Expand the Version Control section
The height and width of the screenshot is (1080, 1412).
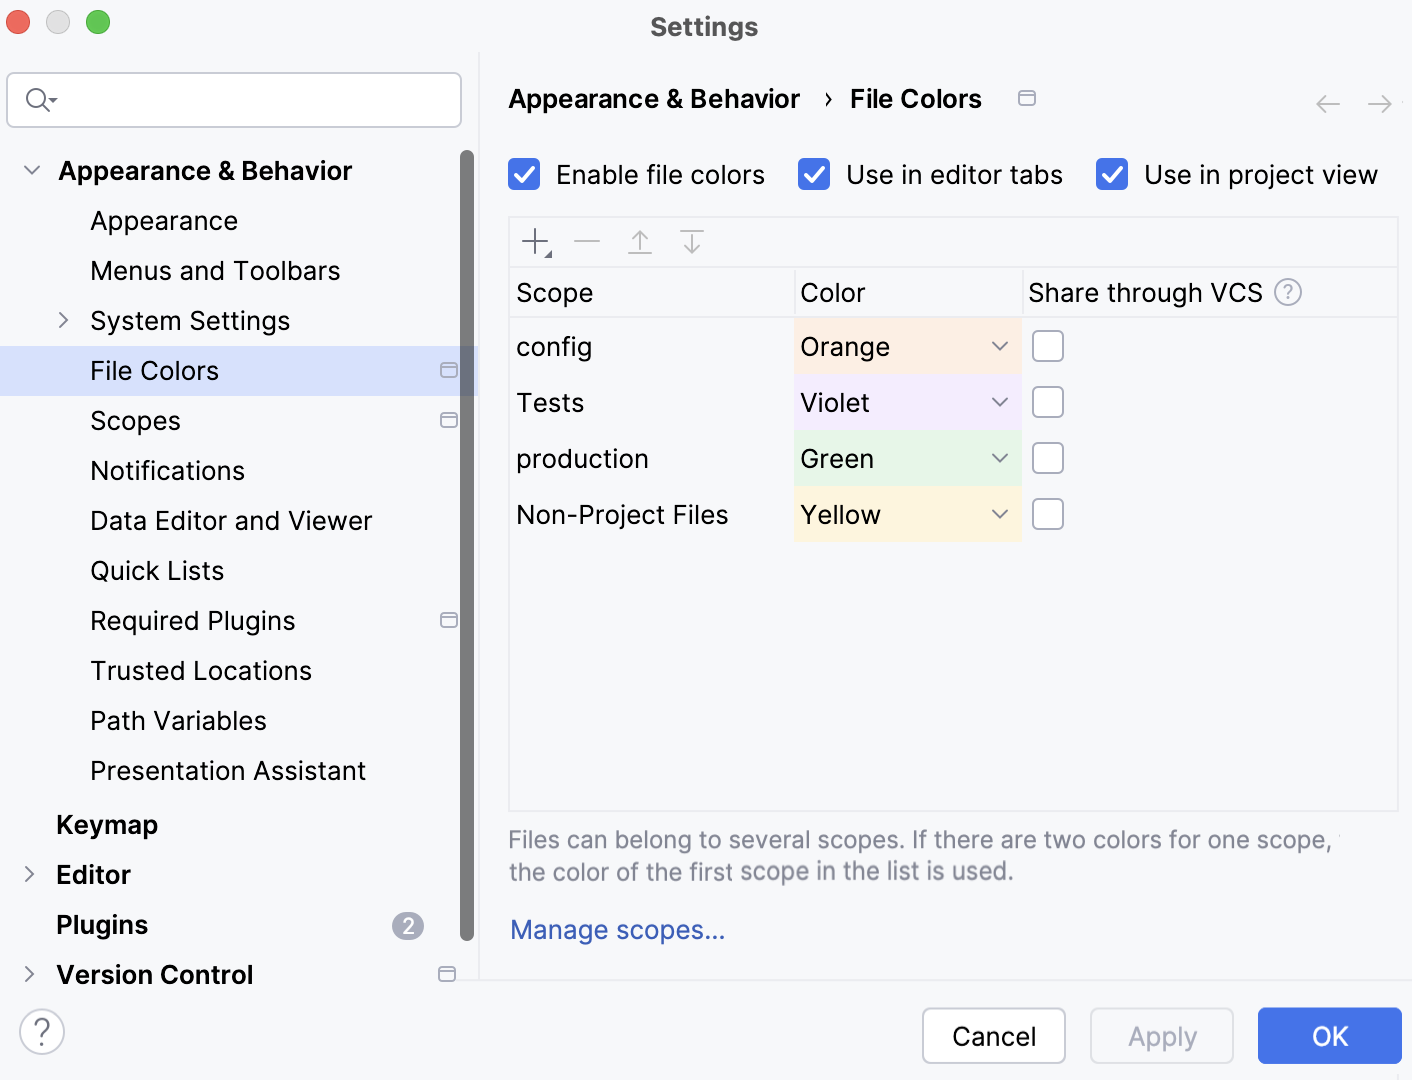[30, 974]
